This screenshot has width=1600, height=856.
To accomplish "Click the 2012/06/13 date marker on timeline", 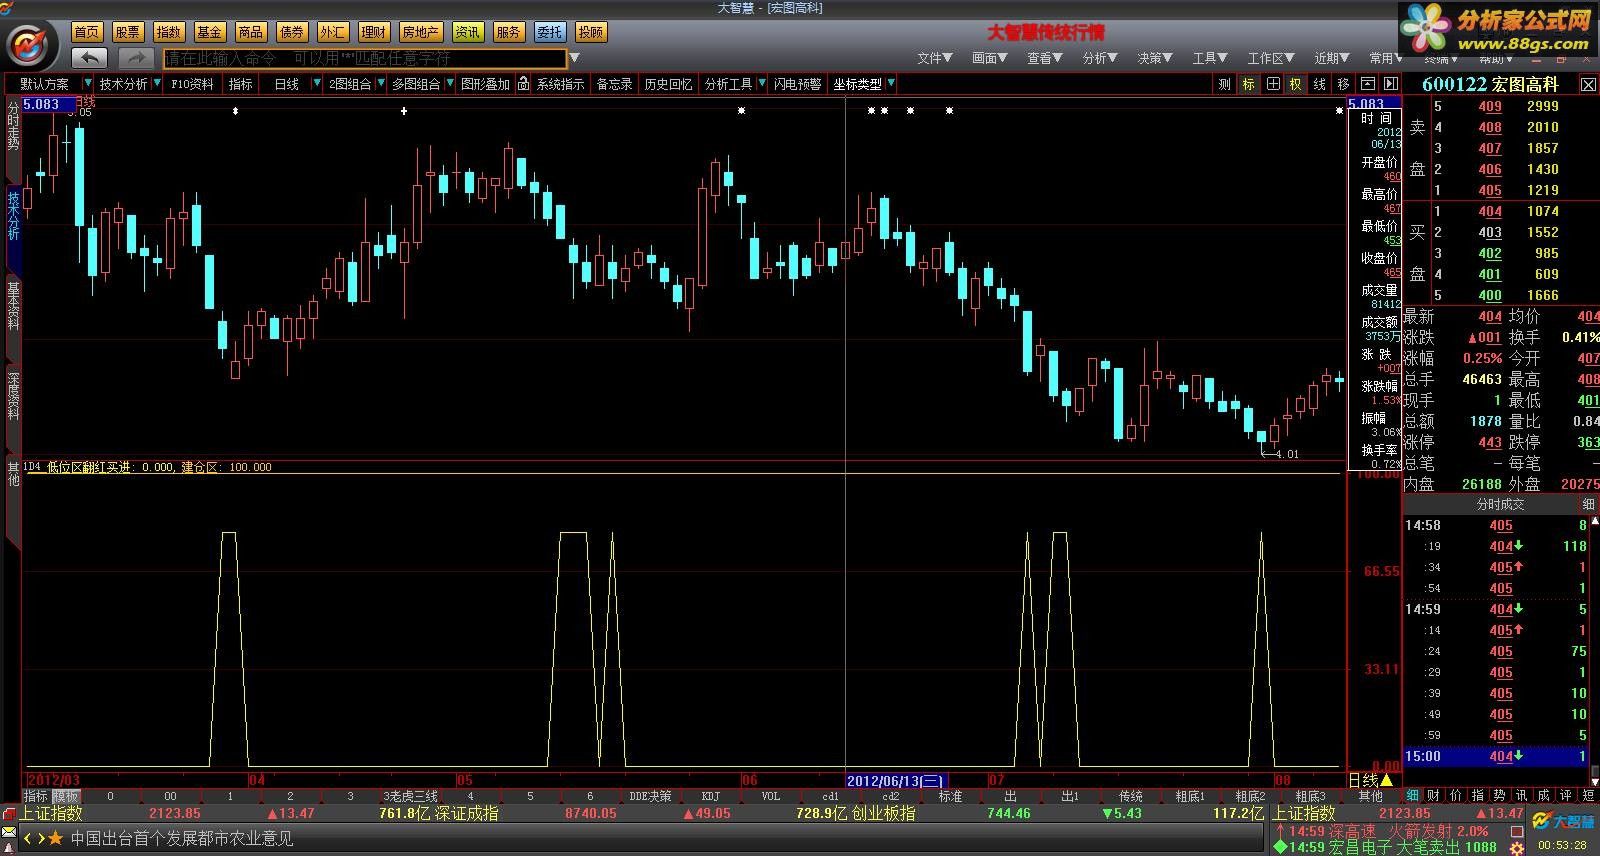I will 896,780.
